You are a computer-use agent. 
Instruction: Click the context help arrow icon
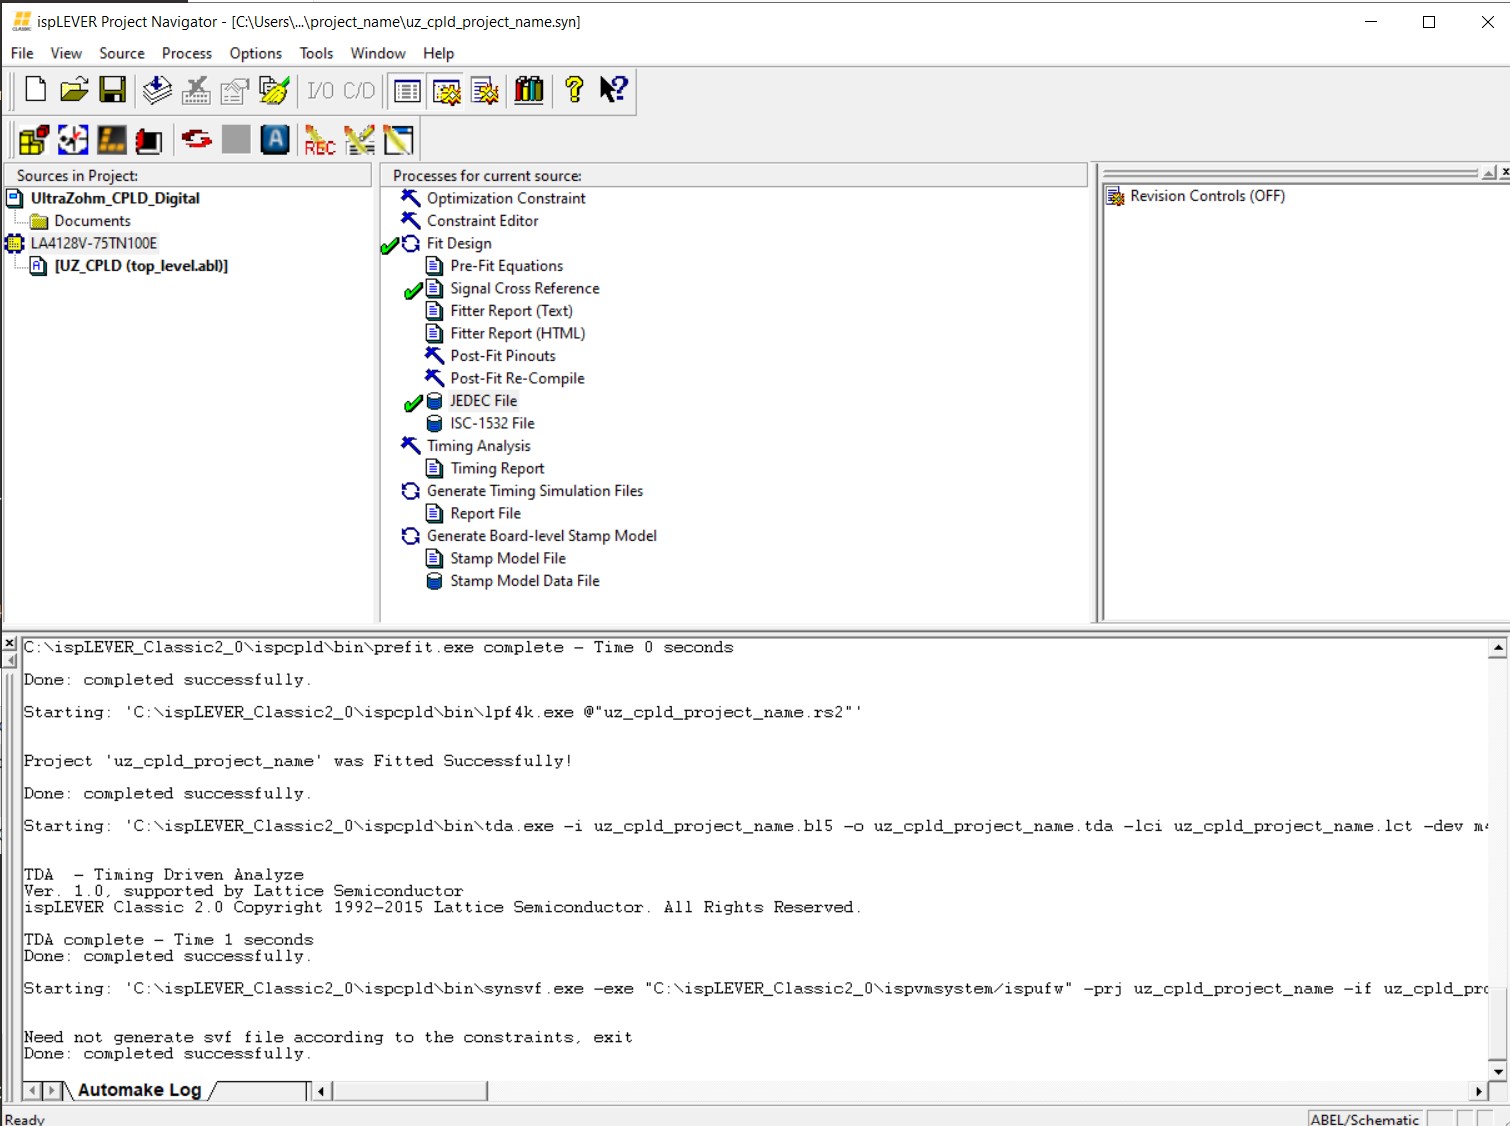[x=613, y=90]
